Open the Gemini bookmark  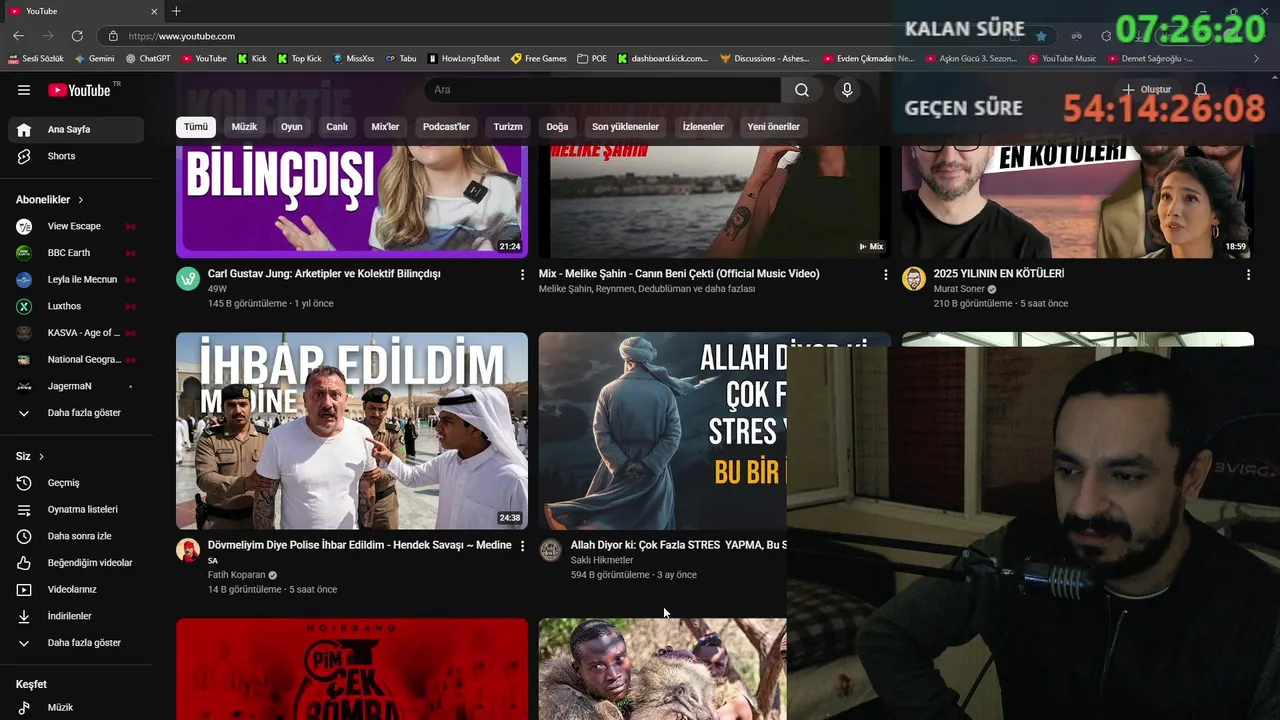pyautogui.click(x=95, y=59)
